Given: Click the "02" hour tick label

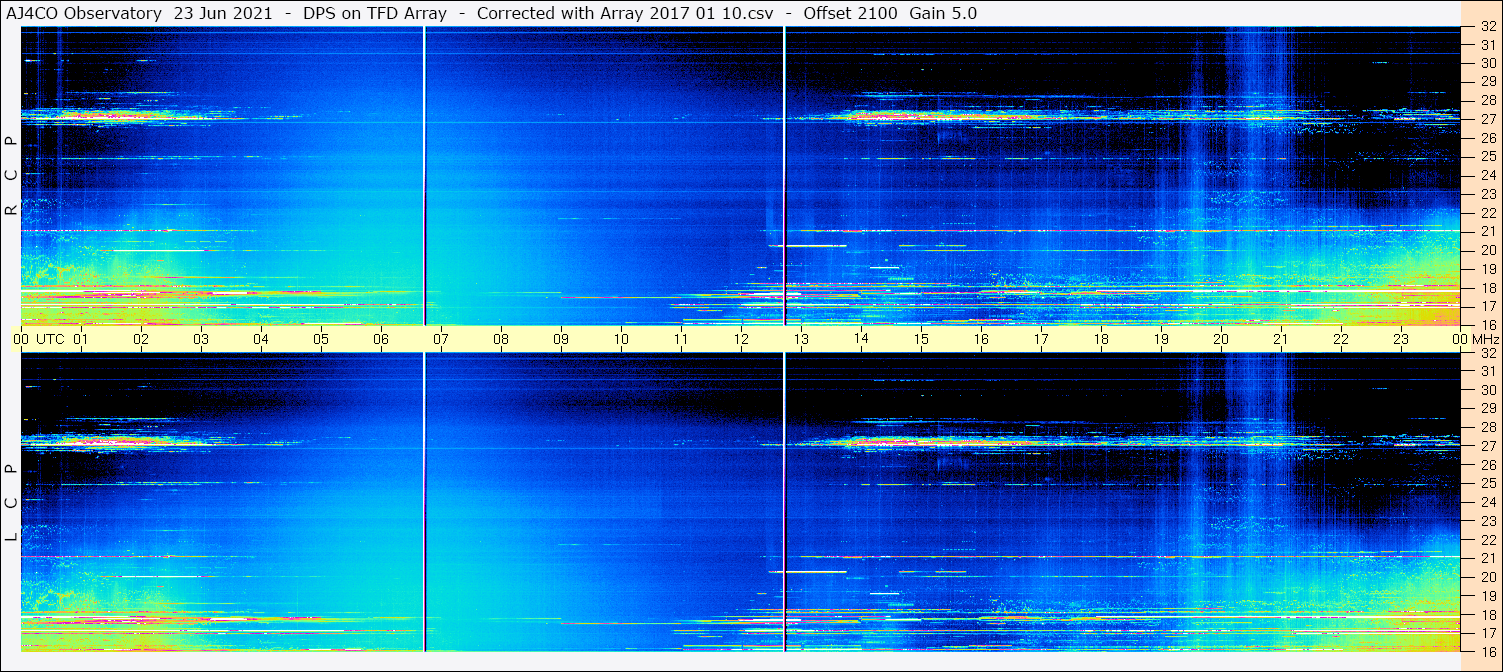Looking at the screenshot, I should point(141,339).
